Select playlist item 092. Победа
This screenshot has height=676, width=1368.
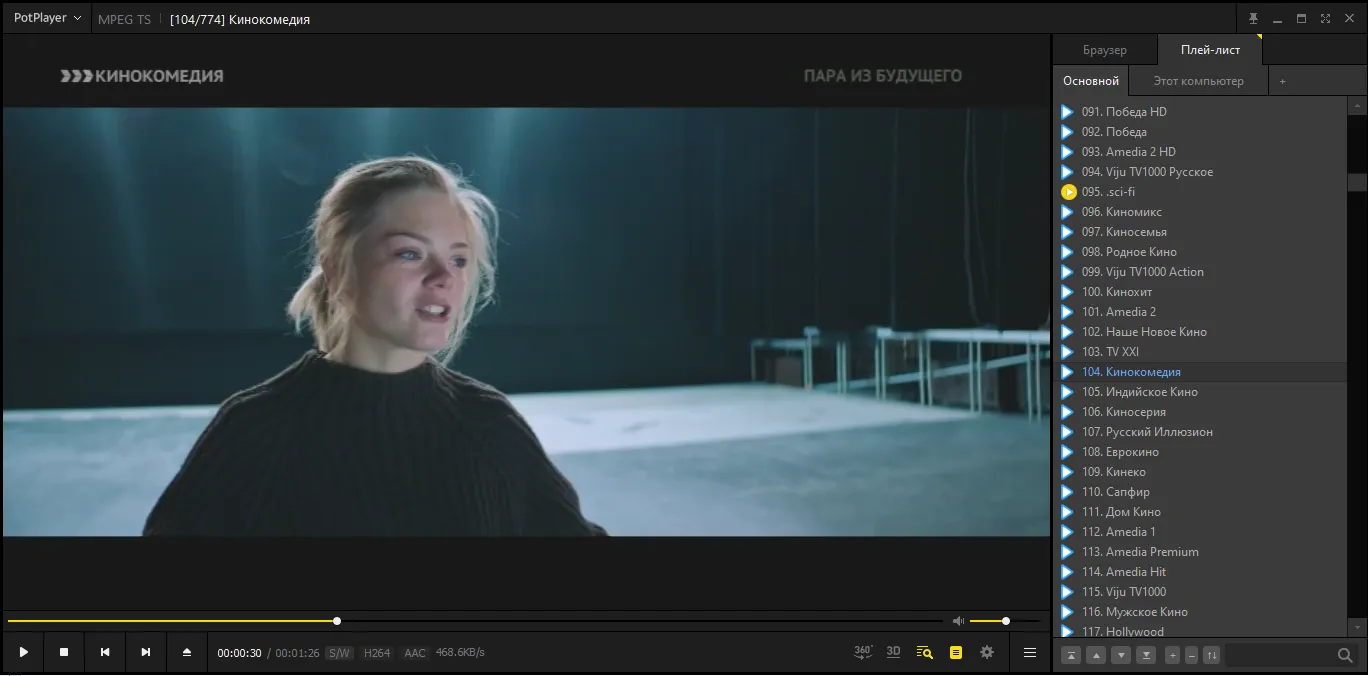1201,132
